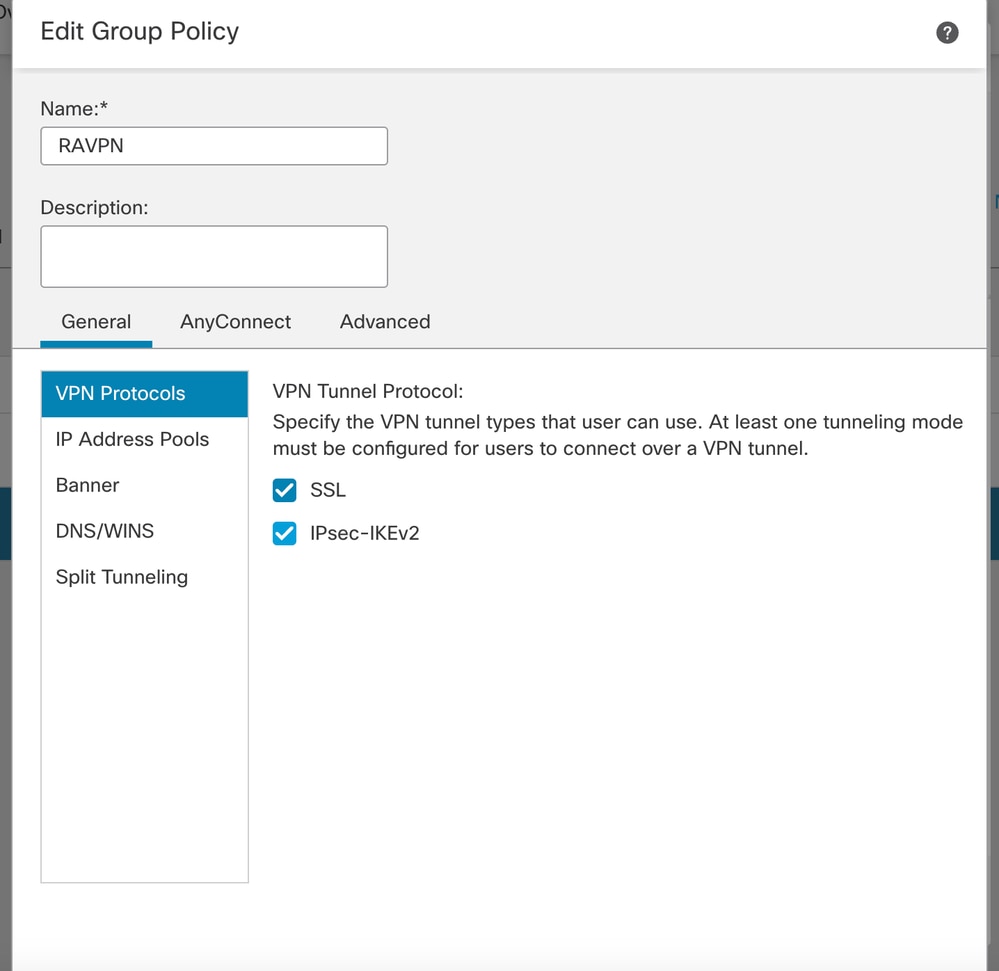Open the DNS/WINS section
The height and width of the screenshot is (971, 999).
tap(145, 531)
